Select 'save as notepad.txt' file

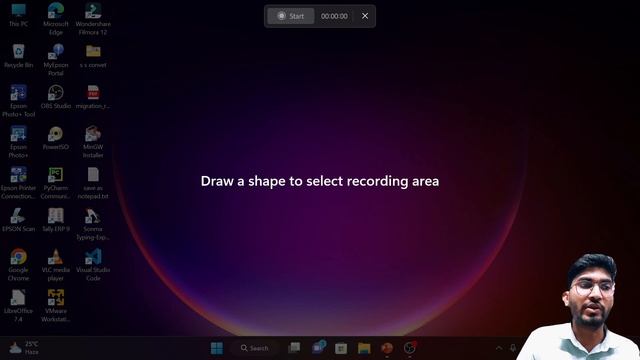point(93,183)
